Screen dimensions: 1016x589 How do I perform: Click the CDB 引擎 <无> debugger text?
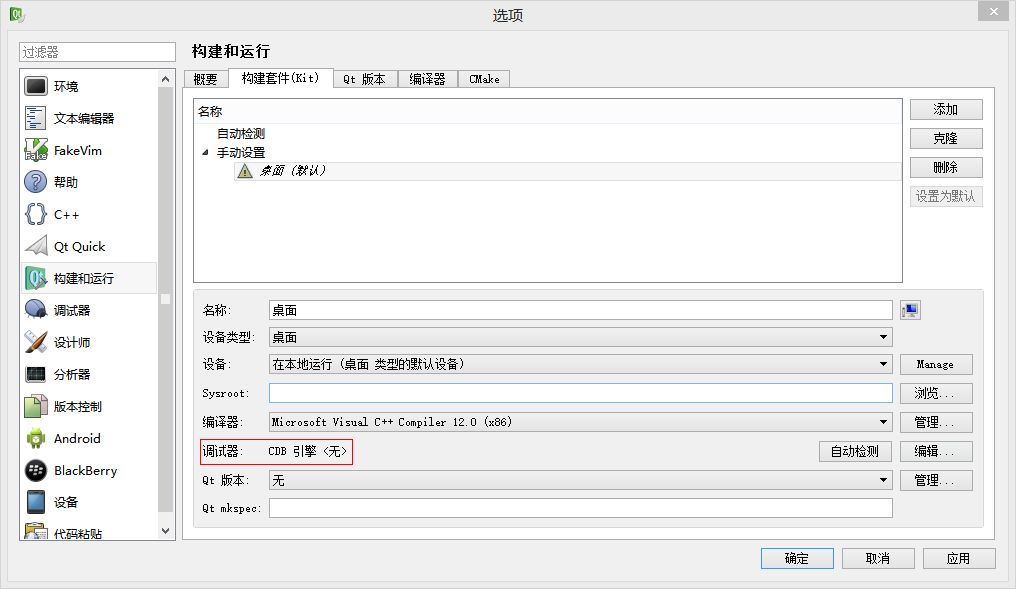tap(308, 451)
